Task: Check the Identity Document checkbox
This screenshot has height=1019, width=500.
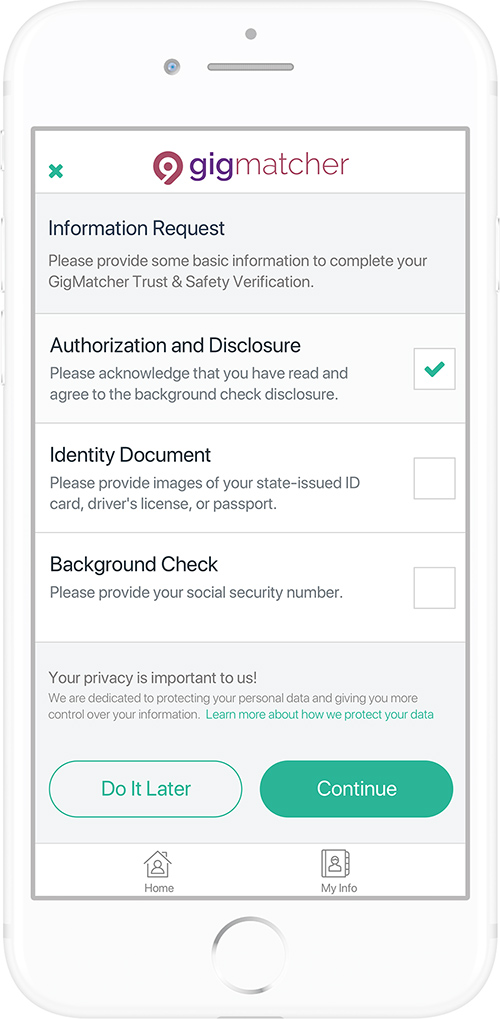Action: (434, 478)
